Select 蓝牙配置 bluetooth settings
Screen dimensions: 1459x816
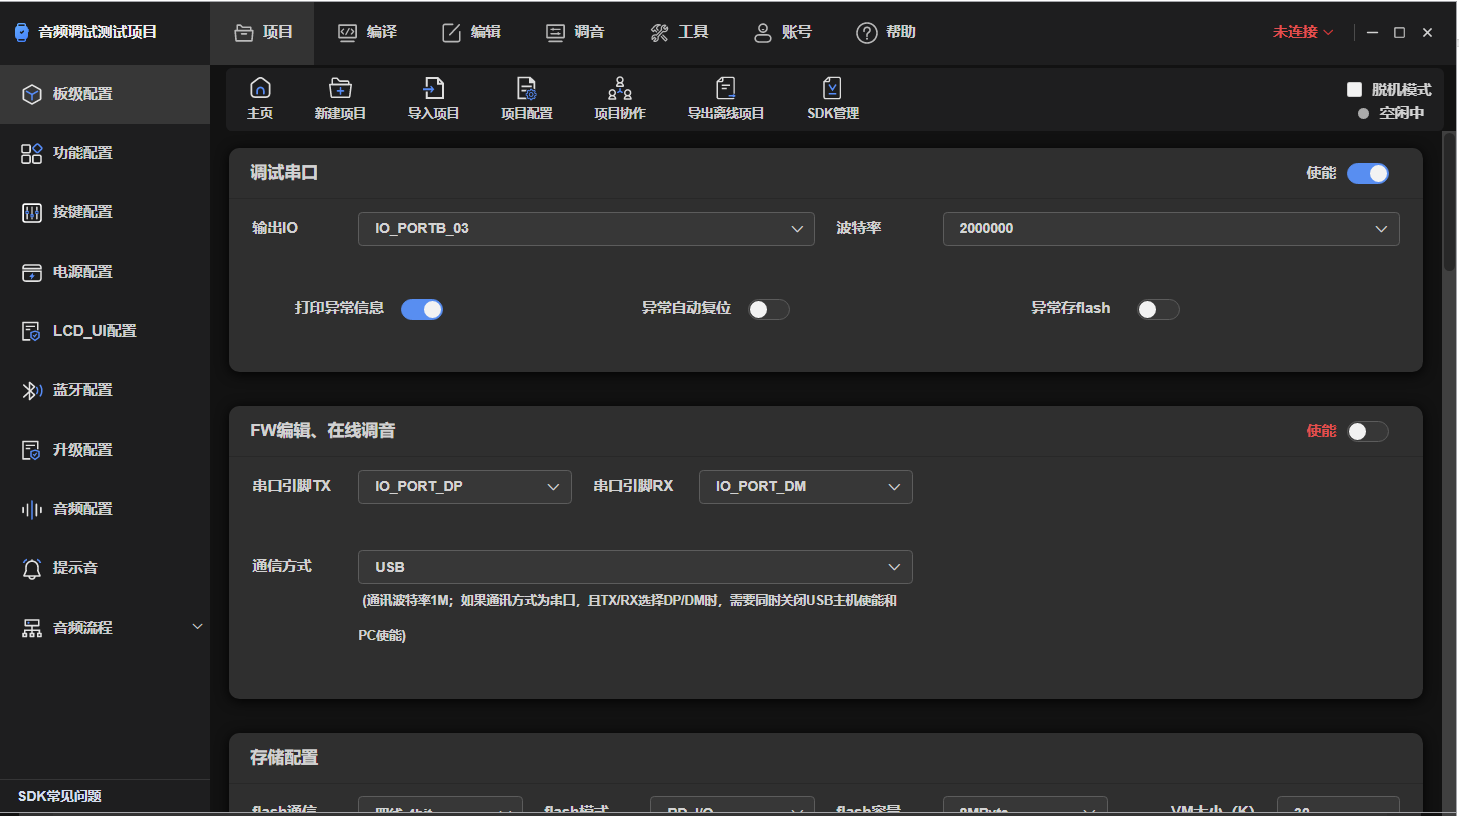(105, 390)
